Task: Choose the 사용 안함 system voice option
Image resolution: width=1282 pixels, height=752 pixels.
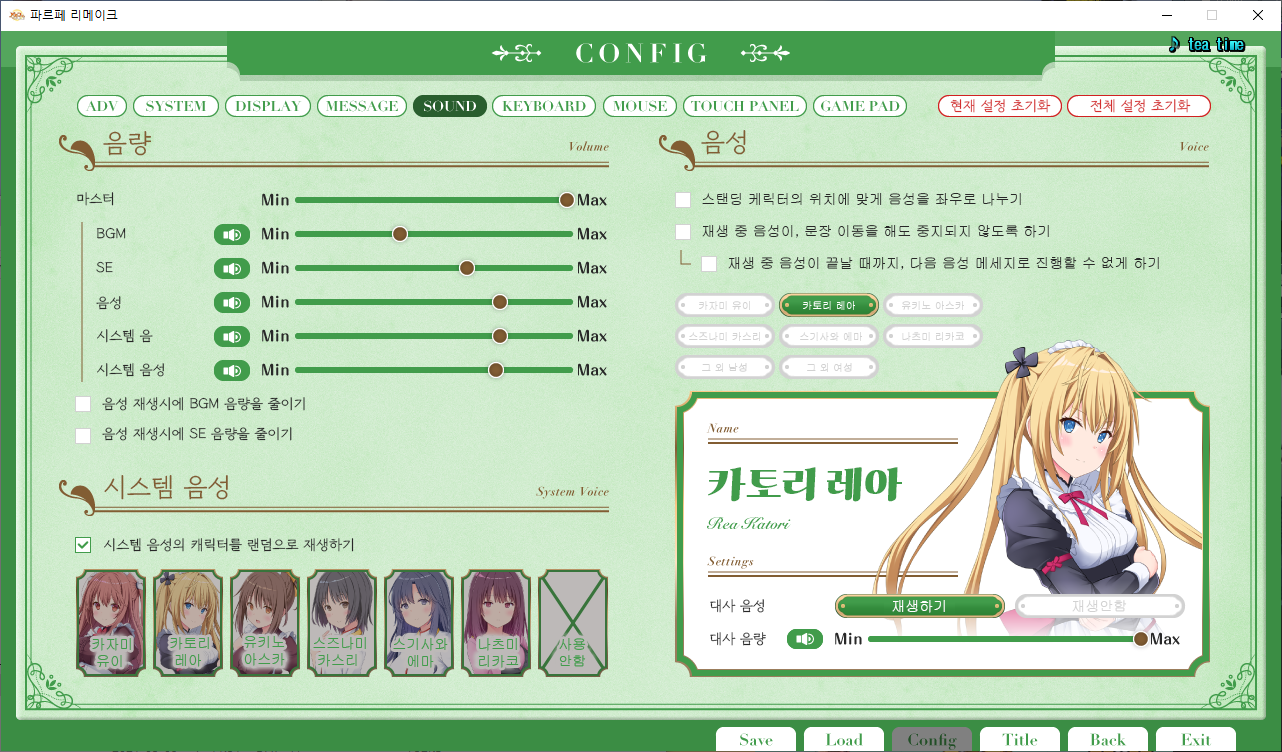Action: pos(573,622)
